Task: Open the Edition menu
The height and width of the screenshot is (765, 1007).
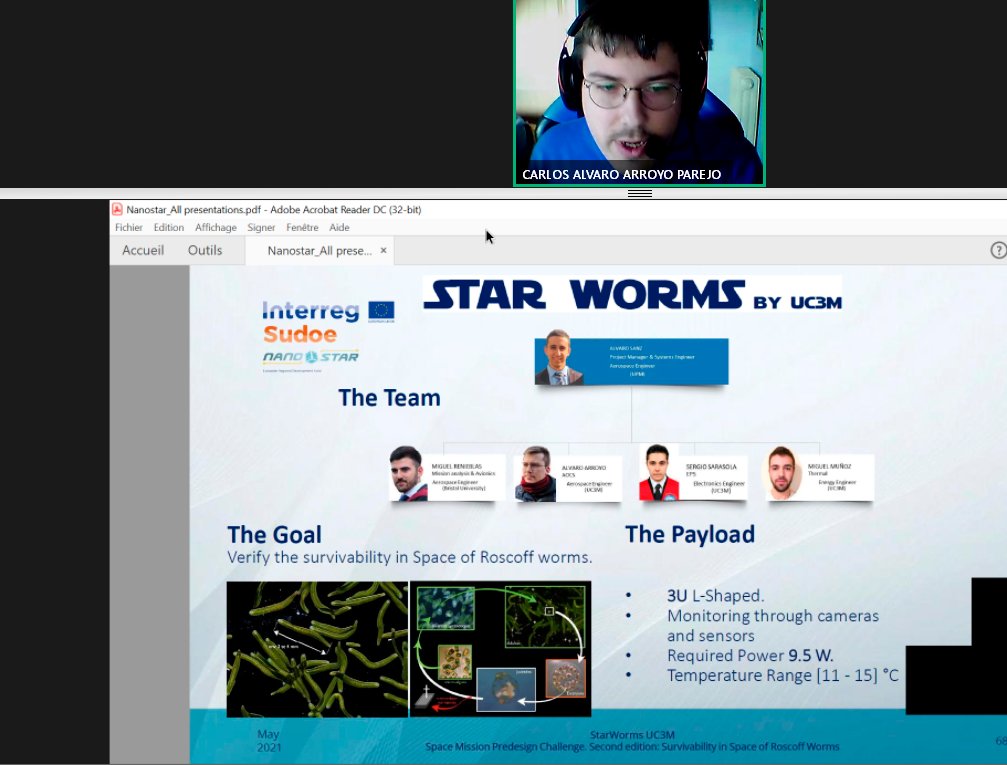Action: tap(168, 227)
